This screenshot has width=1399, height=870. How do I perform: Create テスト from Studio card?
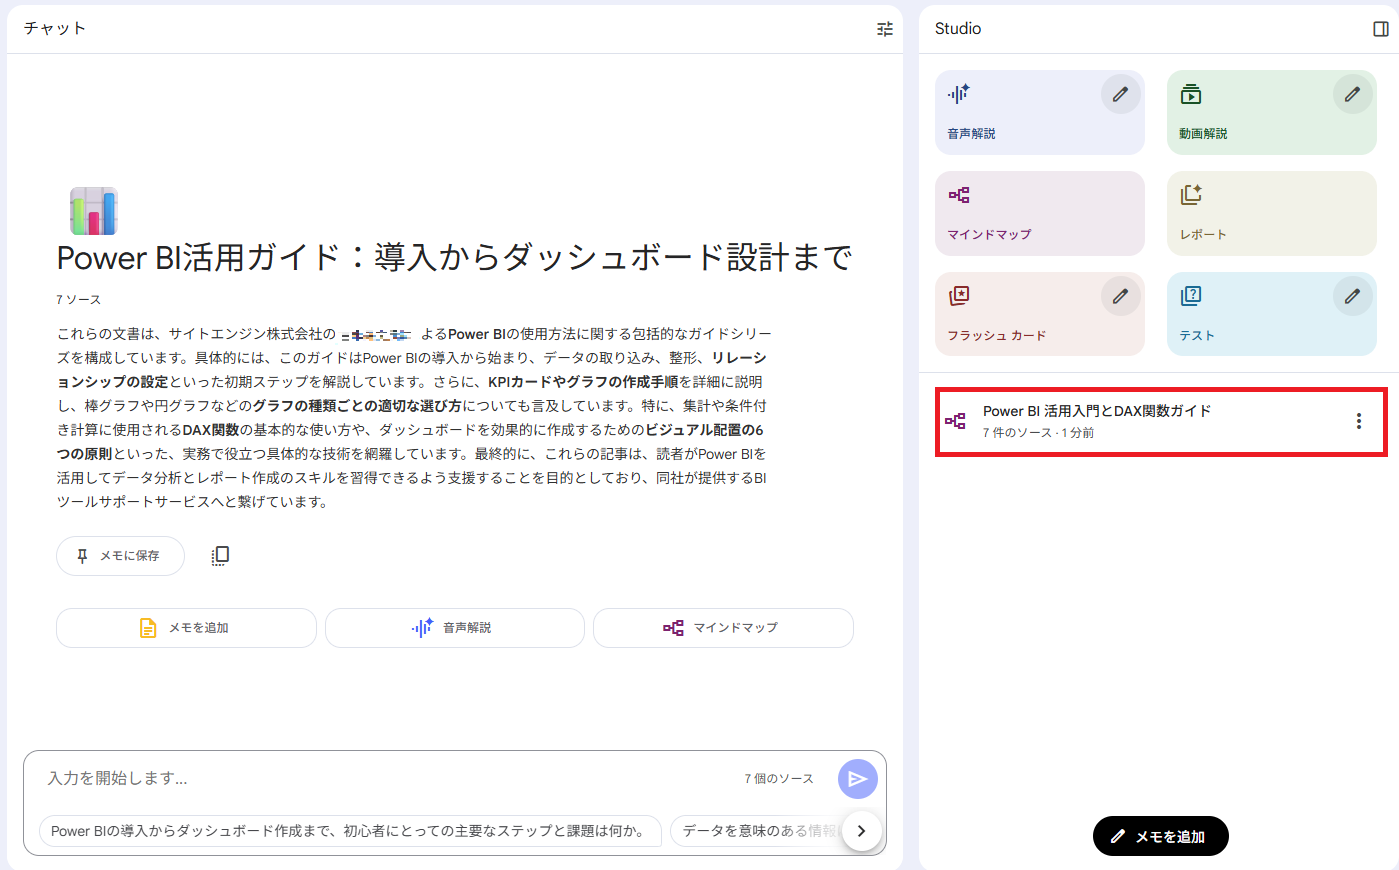pos(1272,314)
